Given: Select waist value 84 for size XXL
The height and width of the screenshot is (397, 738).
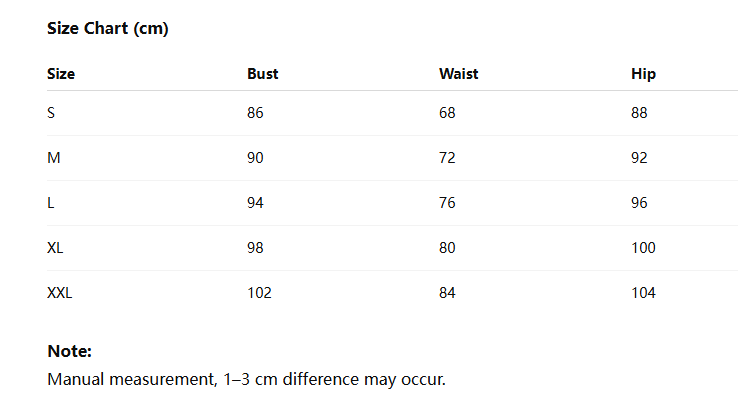Looking at the screenshot, I should 447,293.
